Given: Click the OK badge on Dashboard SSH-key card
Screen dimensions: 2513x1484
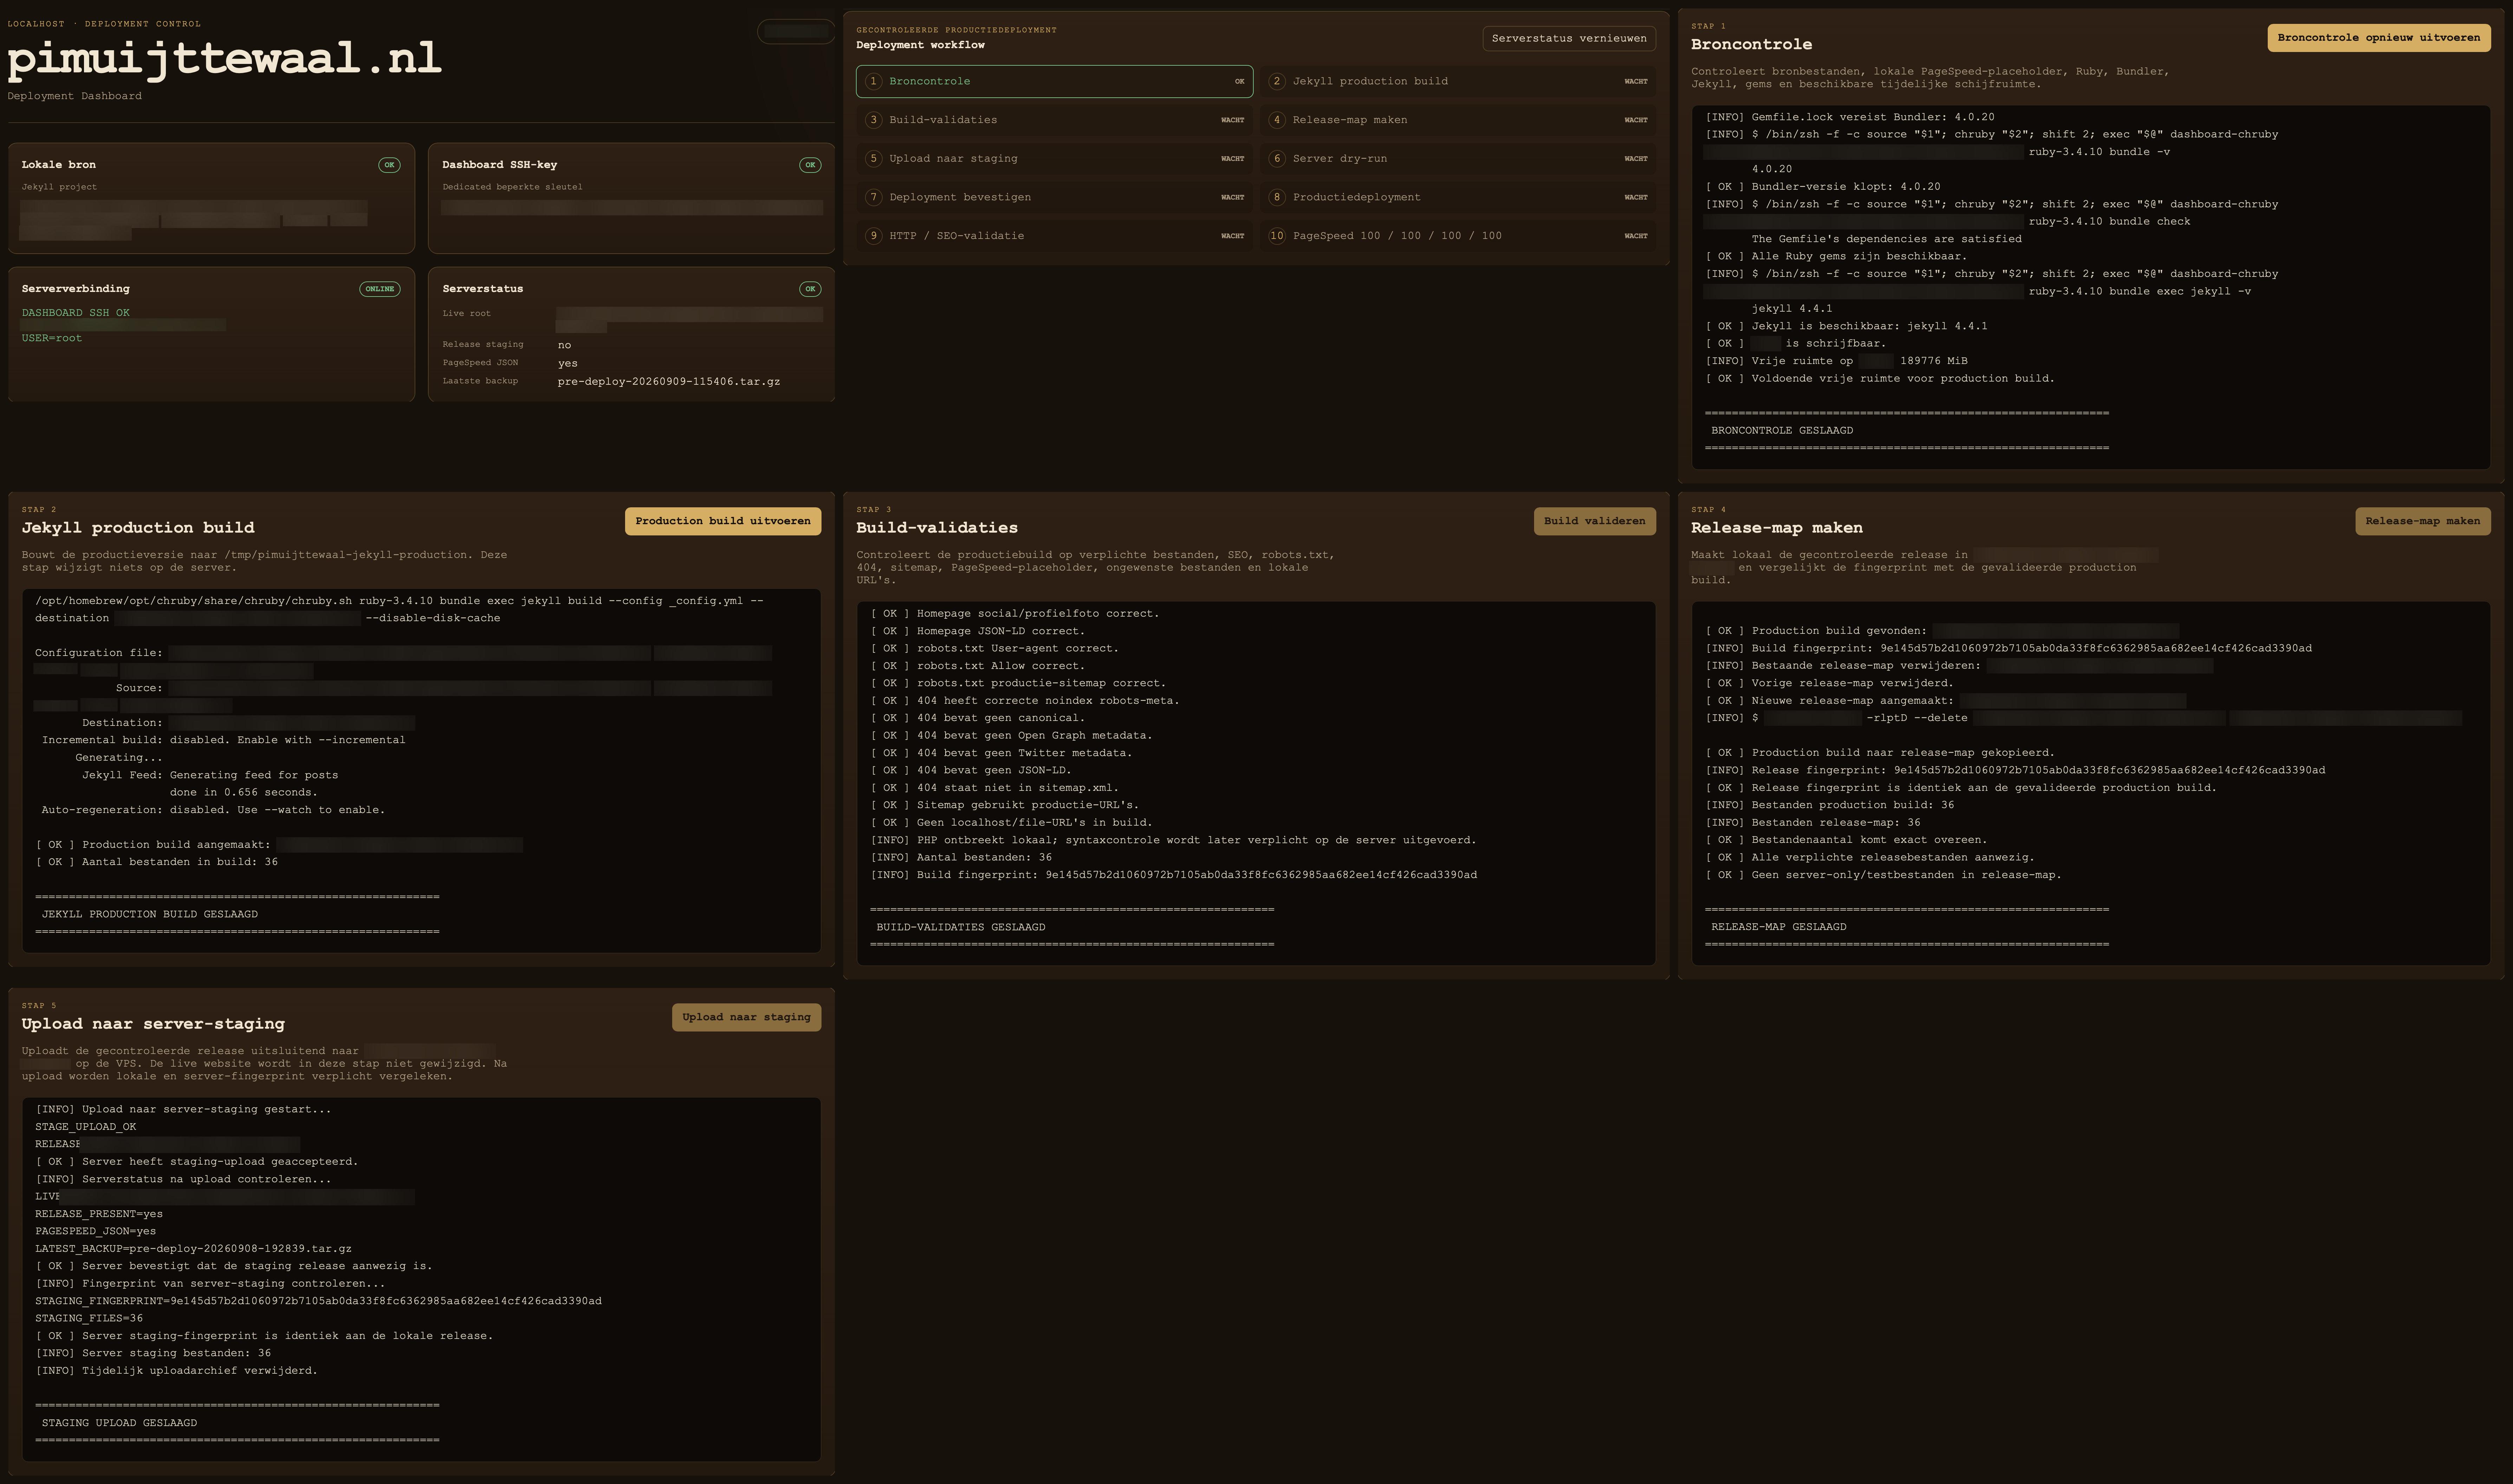Looking at the screenshot, I should pyautogui.click(x=810, y=165).
